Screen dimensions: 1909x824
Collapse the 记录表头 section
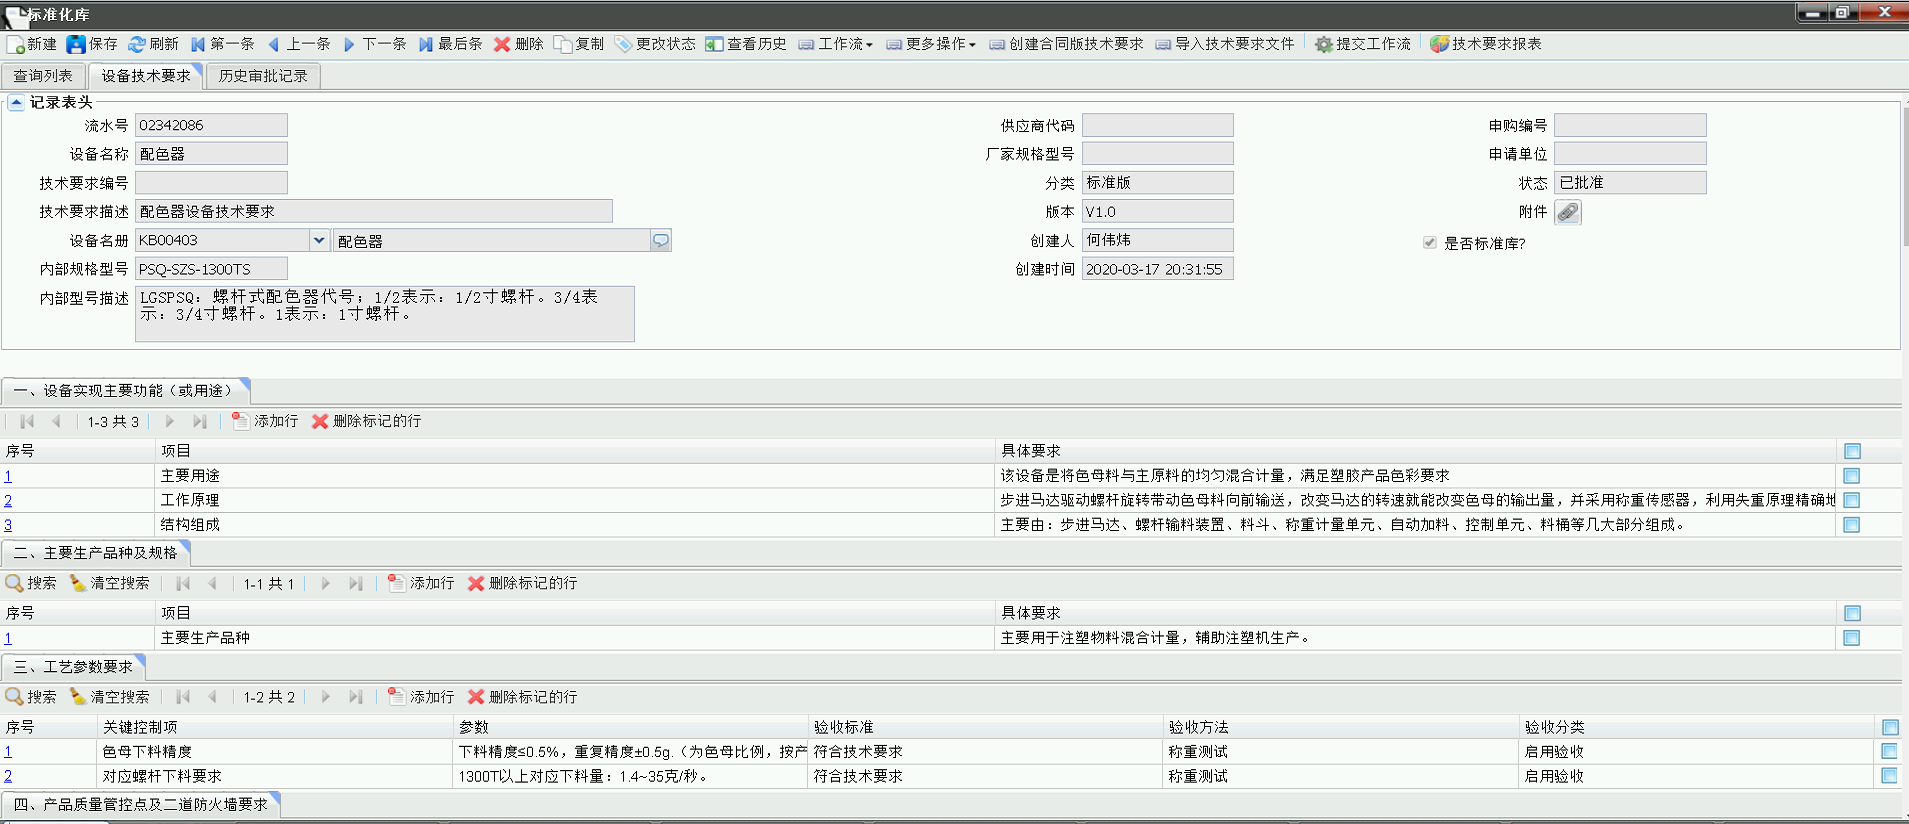click(16, 102)
